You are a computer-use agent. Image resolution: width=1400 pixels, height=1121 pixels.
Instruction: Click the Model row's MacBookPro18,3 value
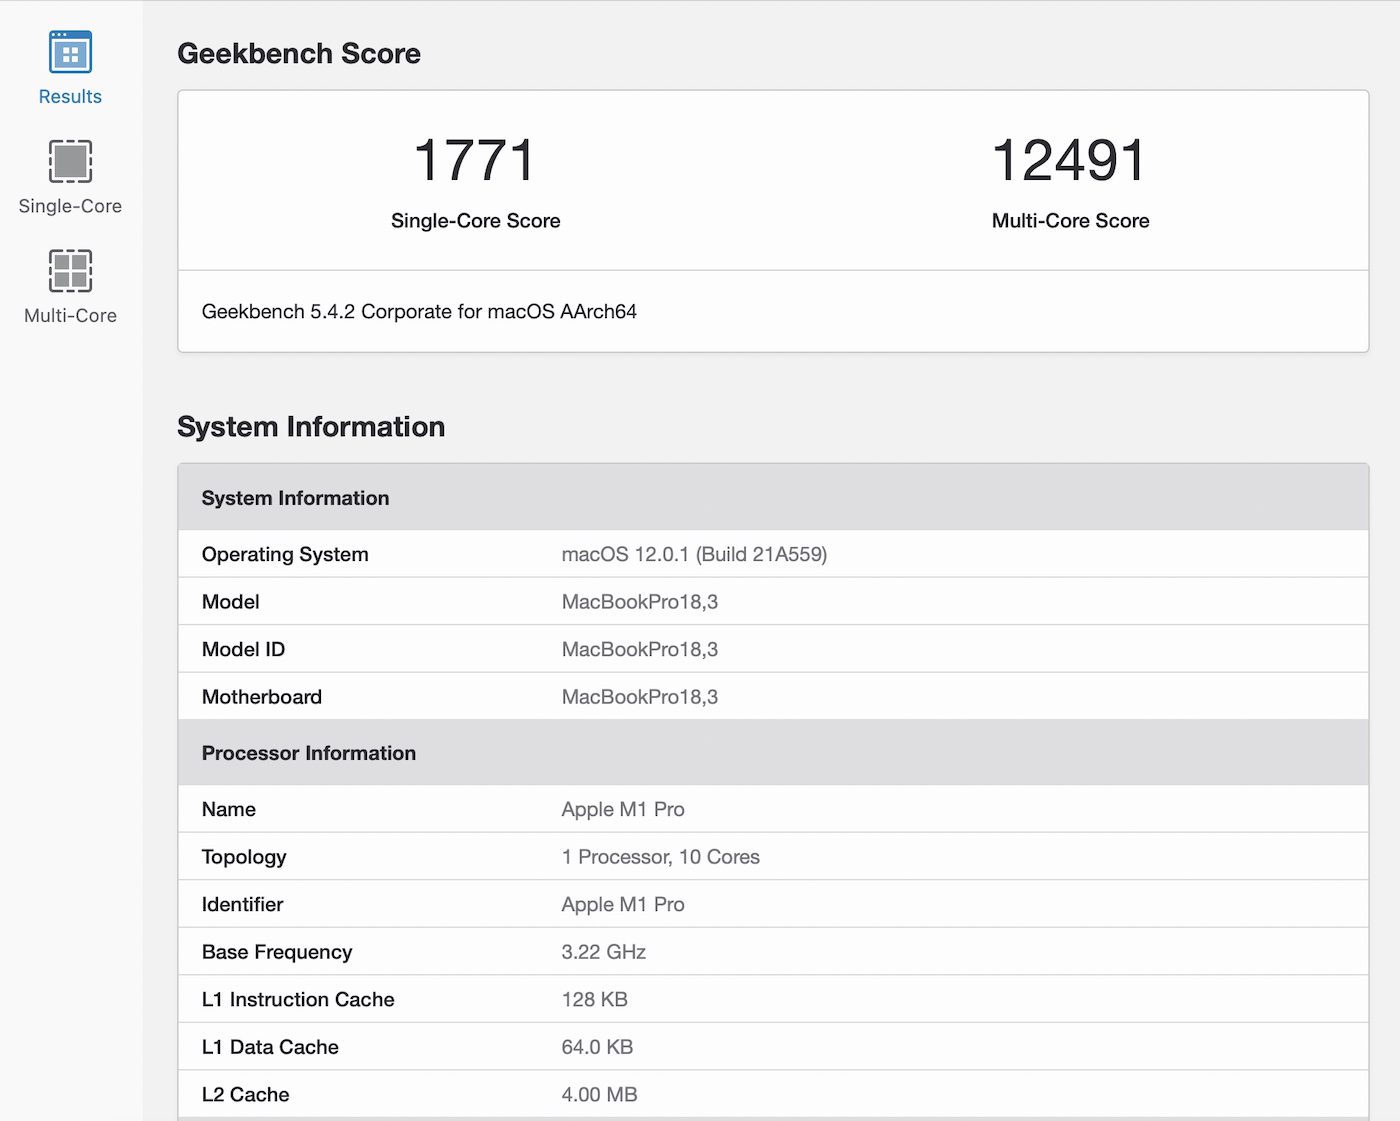click(640, 602)
